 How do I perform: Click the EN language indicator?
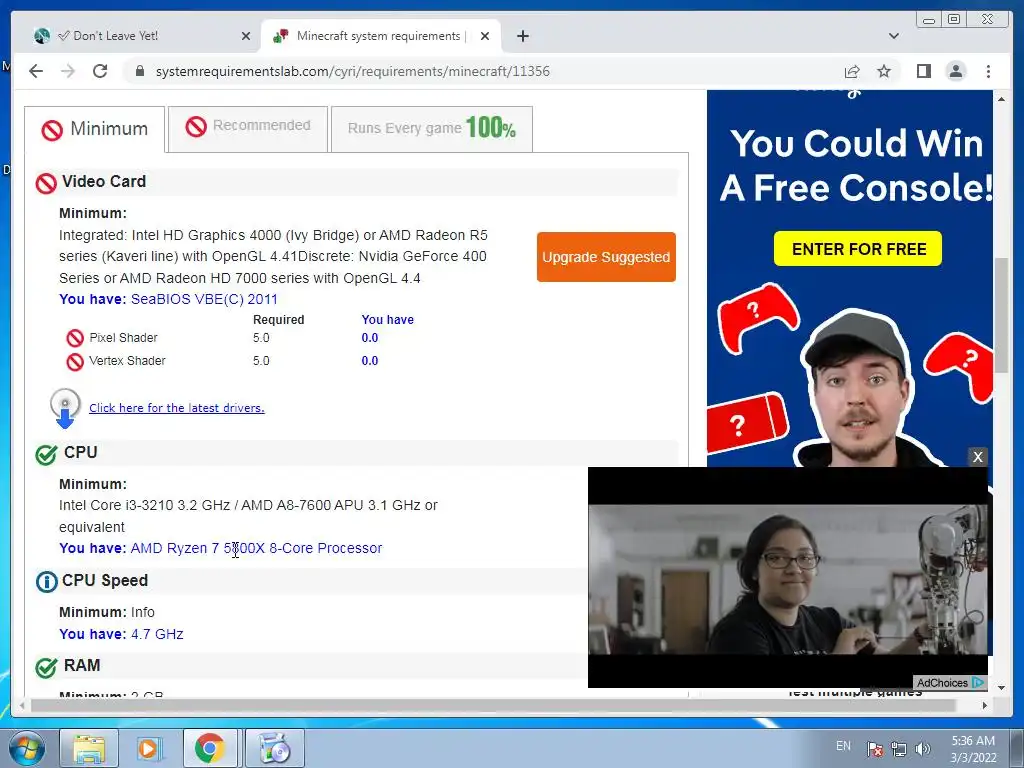pyautogui.click(x=843, y=746)
